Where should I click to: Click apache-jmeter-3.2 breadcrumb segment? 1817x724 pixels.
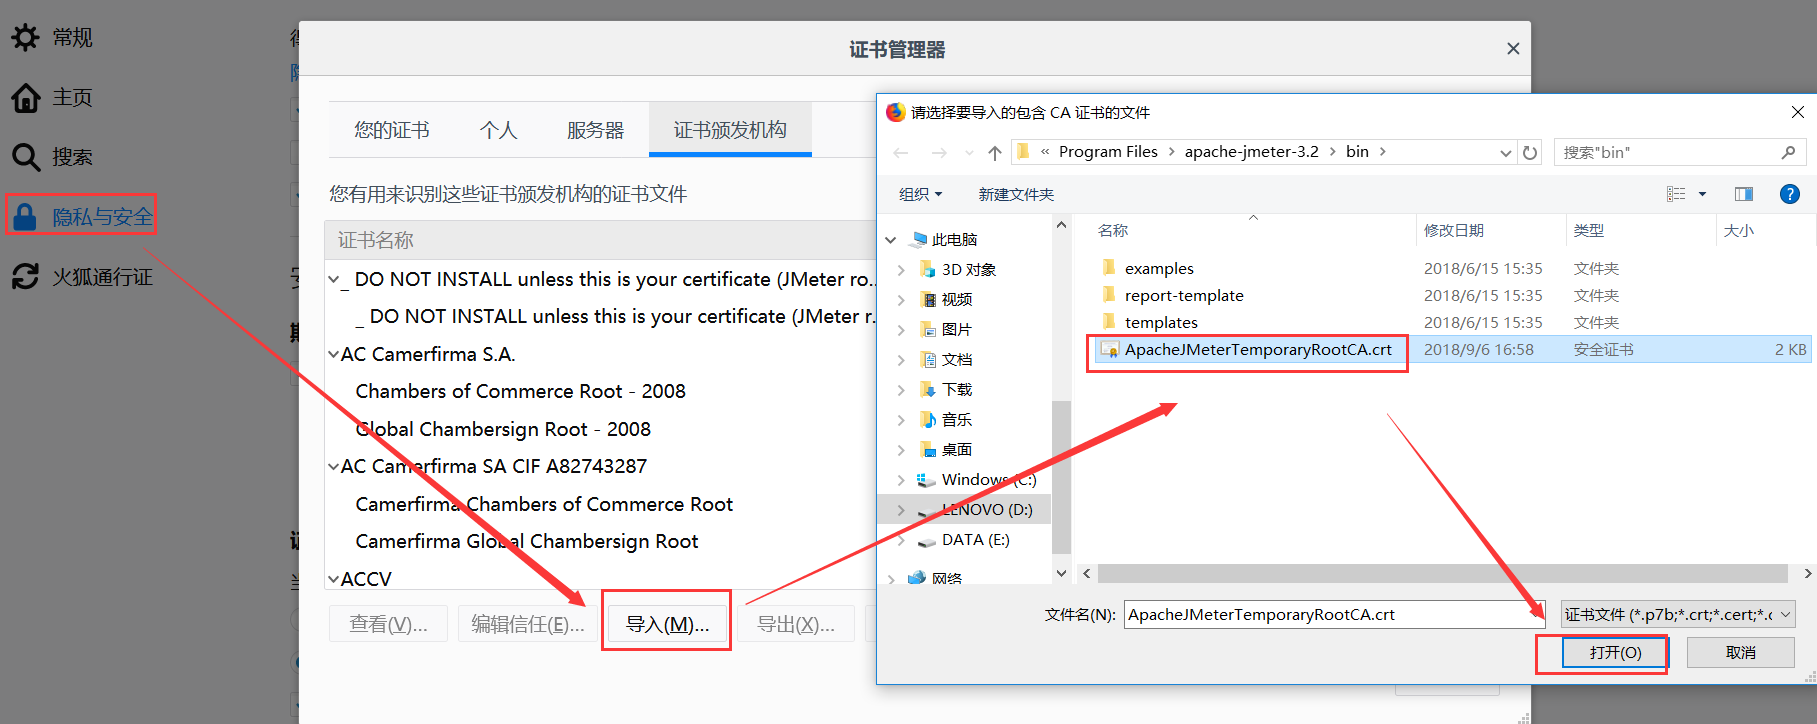pos(1251,152)
